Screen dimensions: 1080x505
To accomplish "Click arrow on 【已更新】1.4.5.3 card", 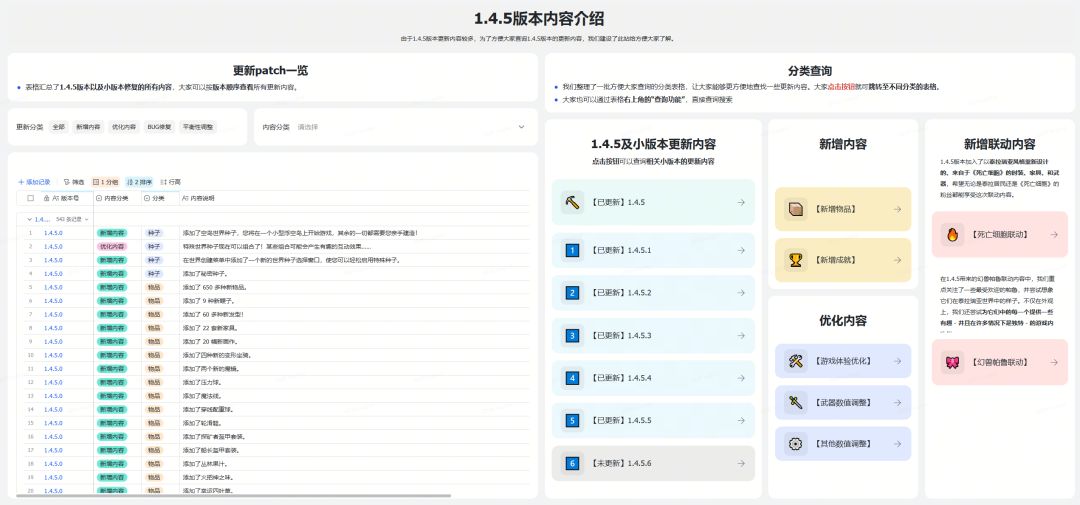I will point(740,336).
